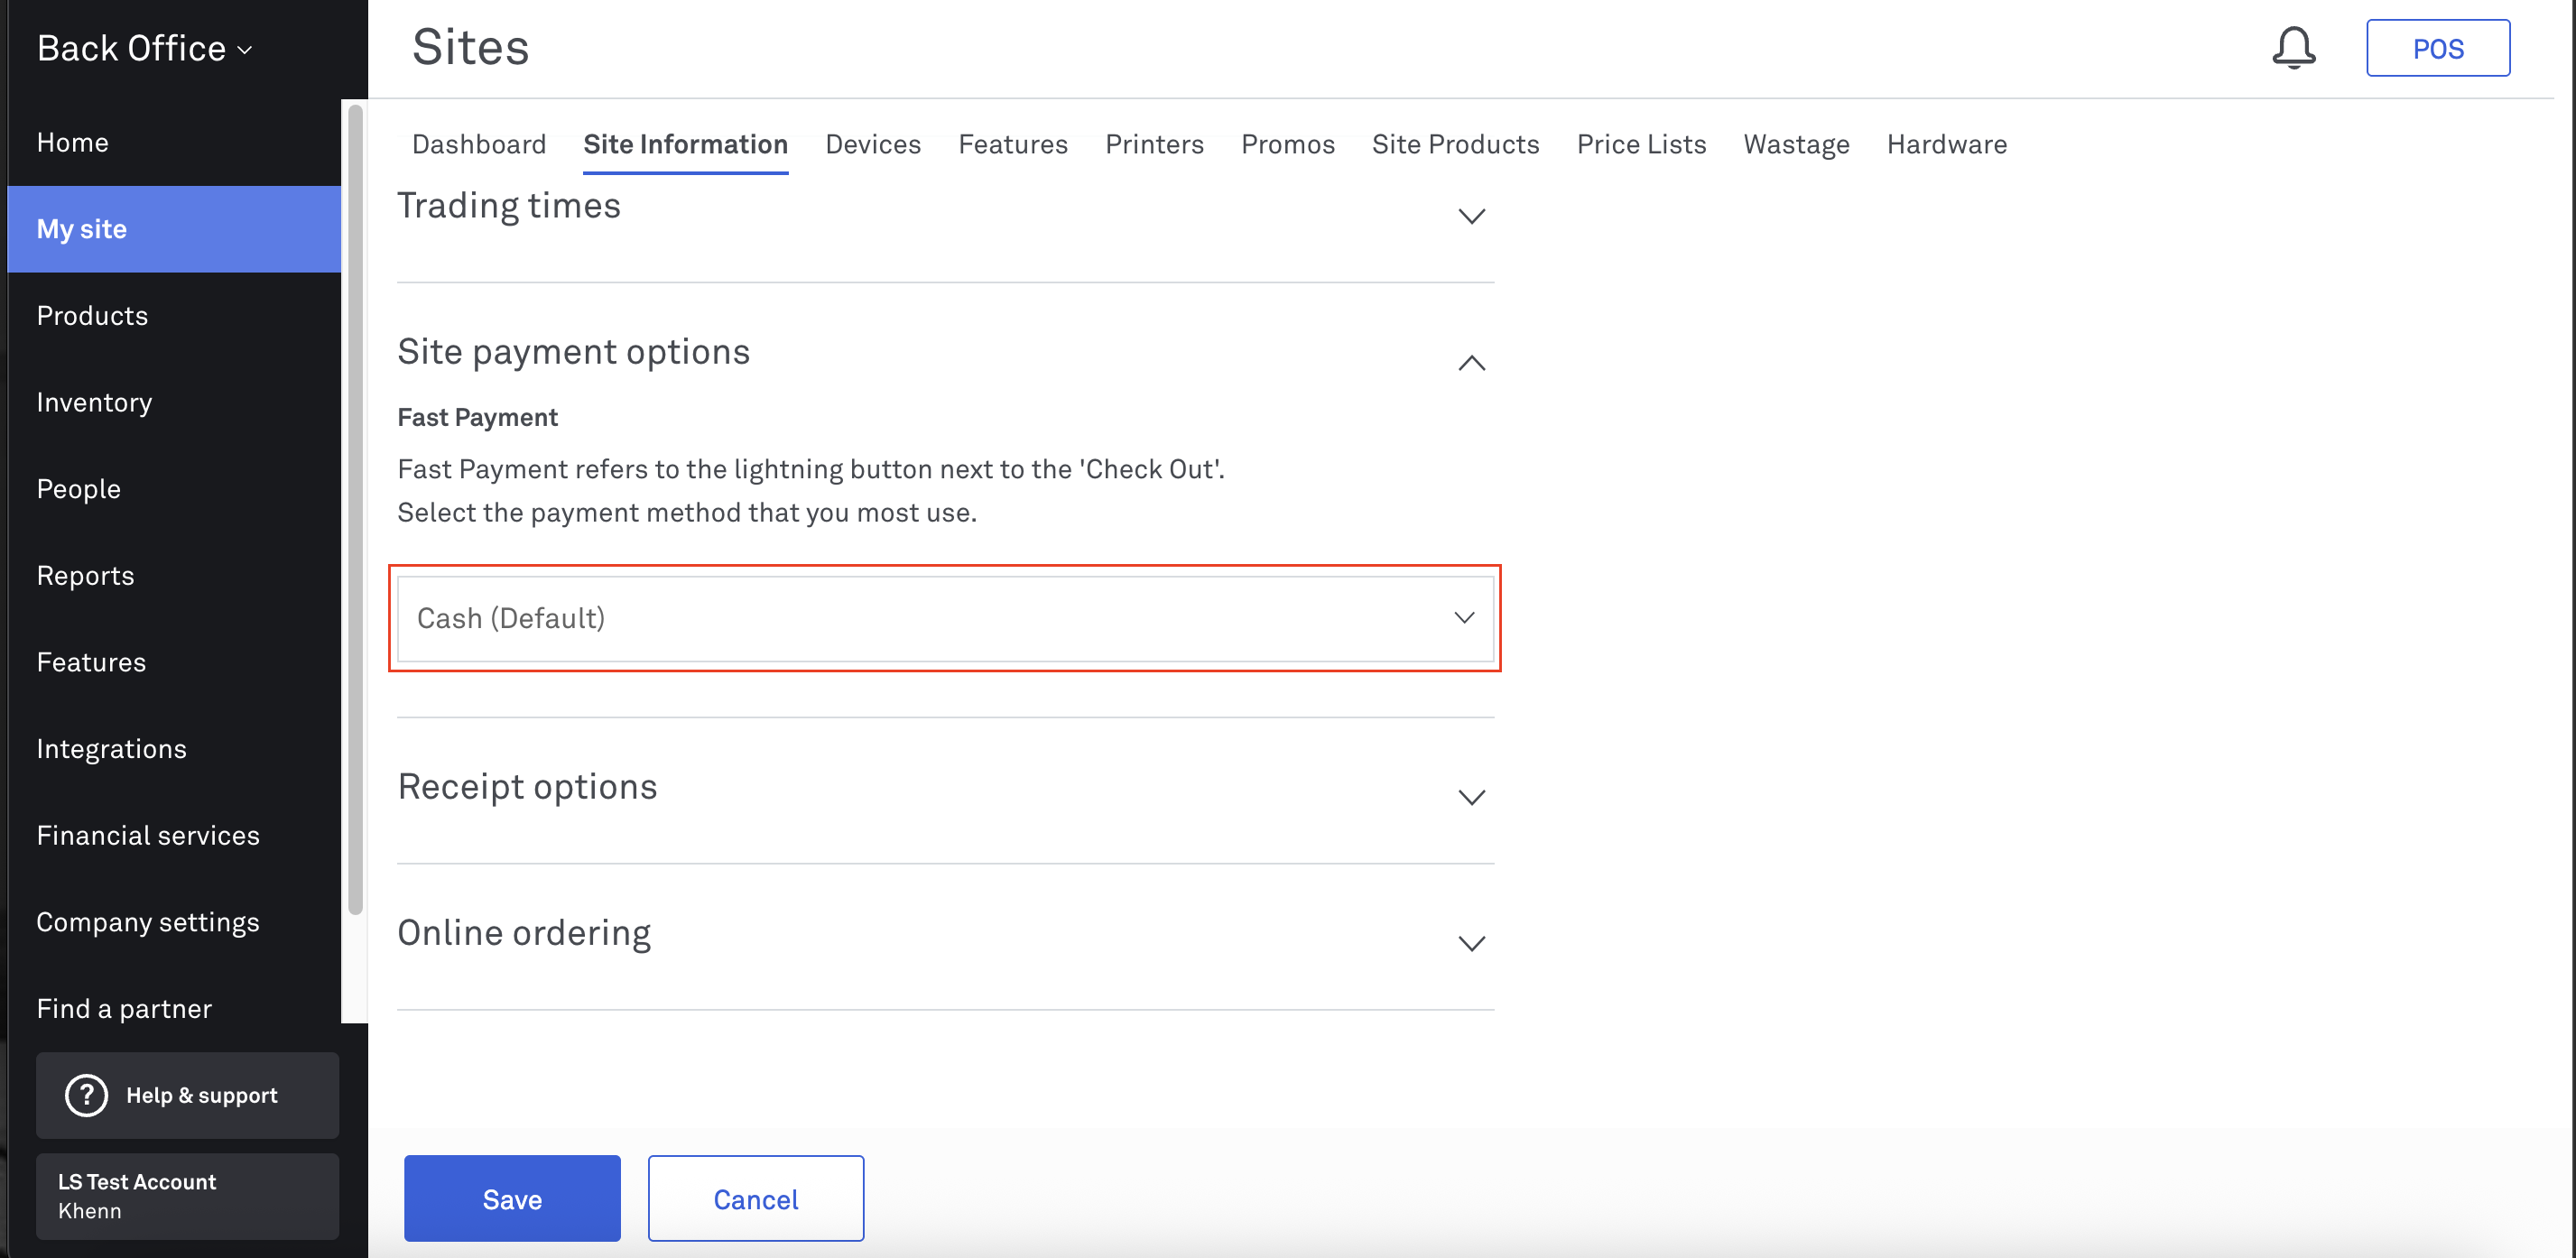
Task: Open the Devices tab
Action: tap(872, 144)
